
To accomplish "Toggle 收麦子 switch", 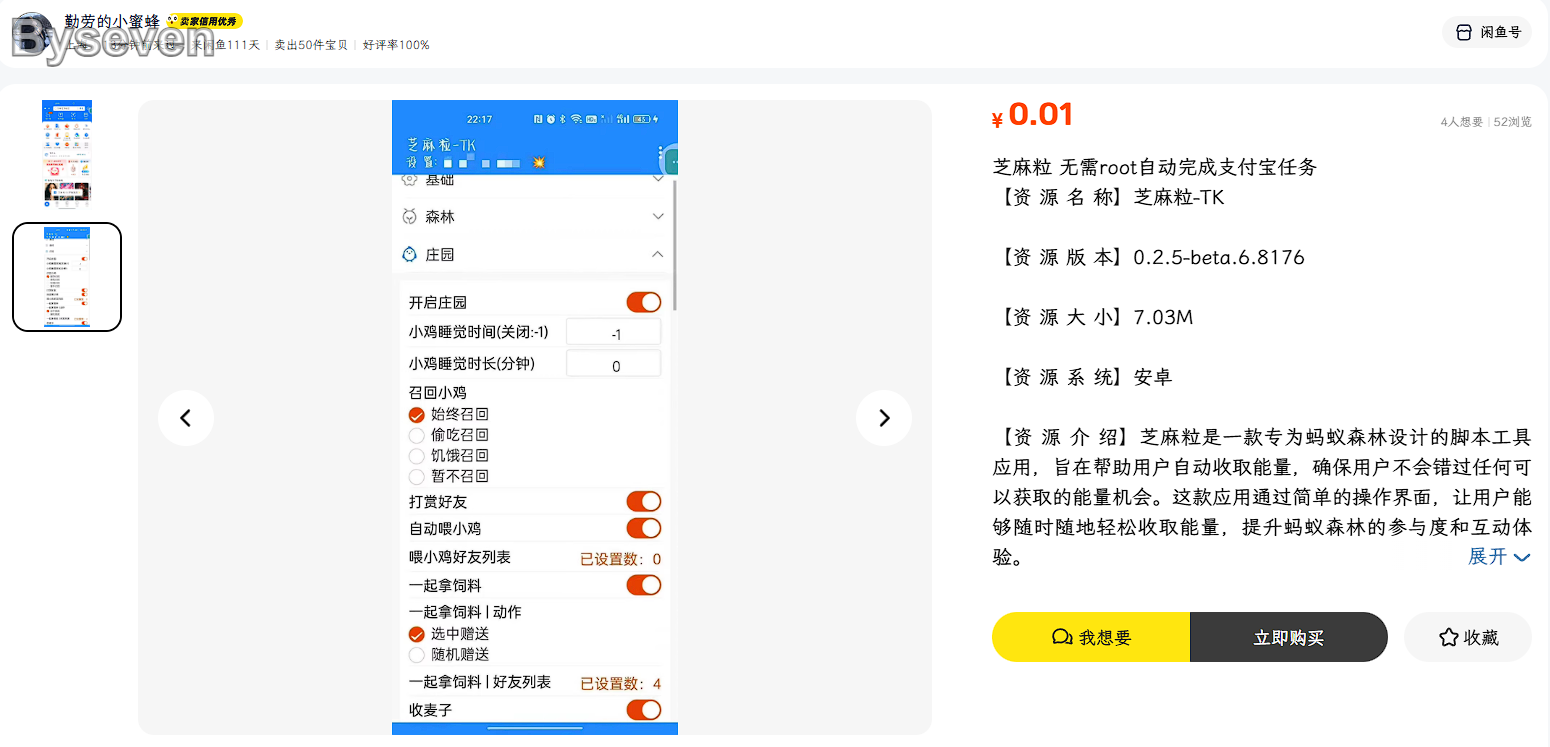I will [644, 710].
